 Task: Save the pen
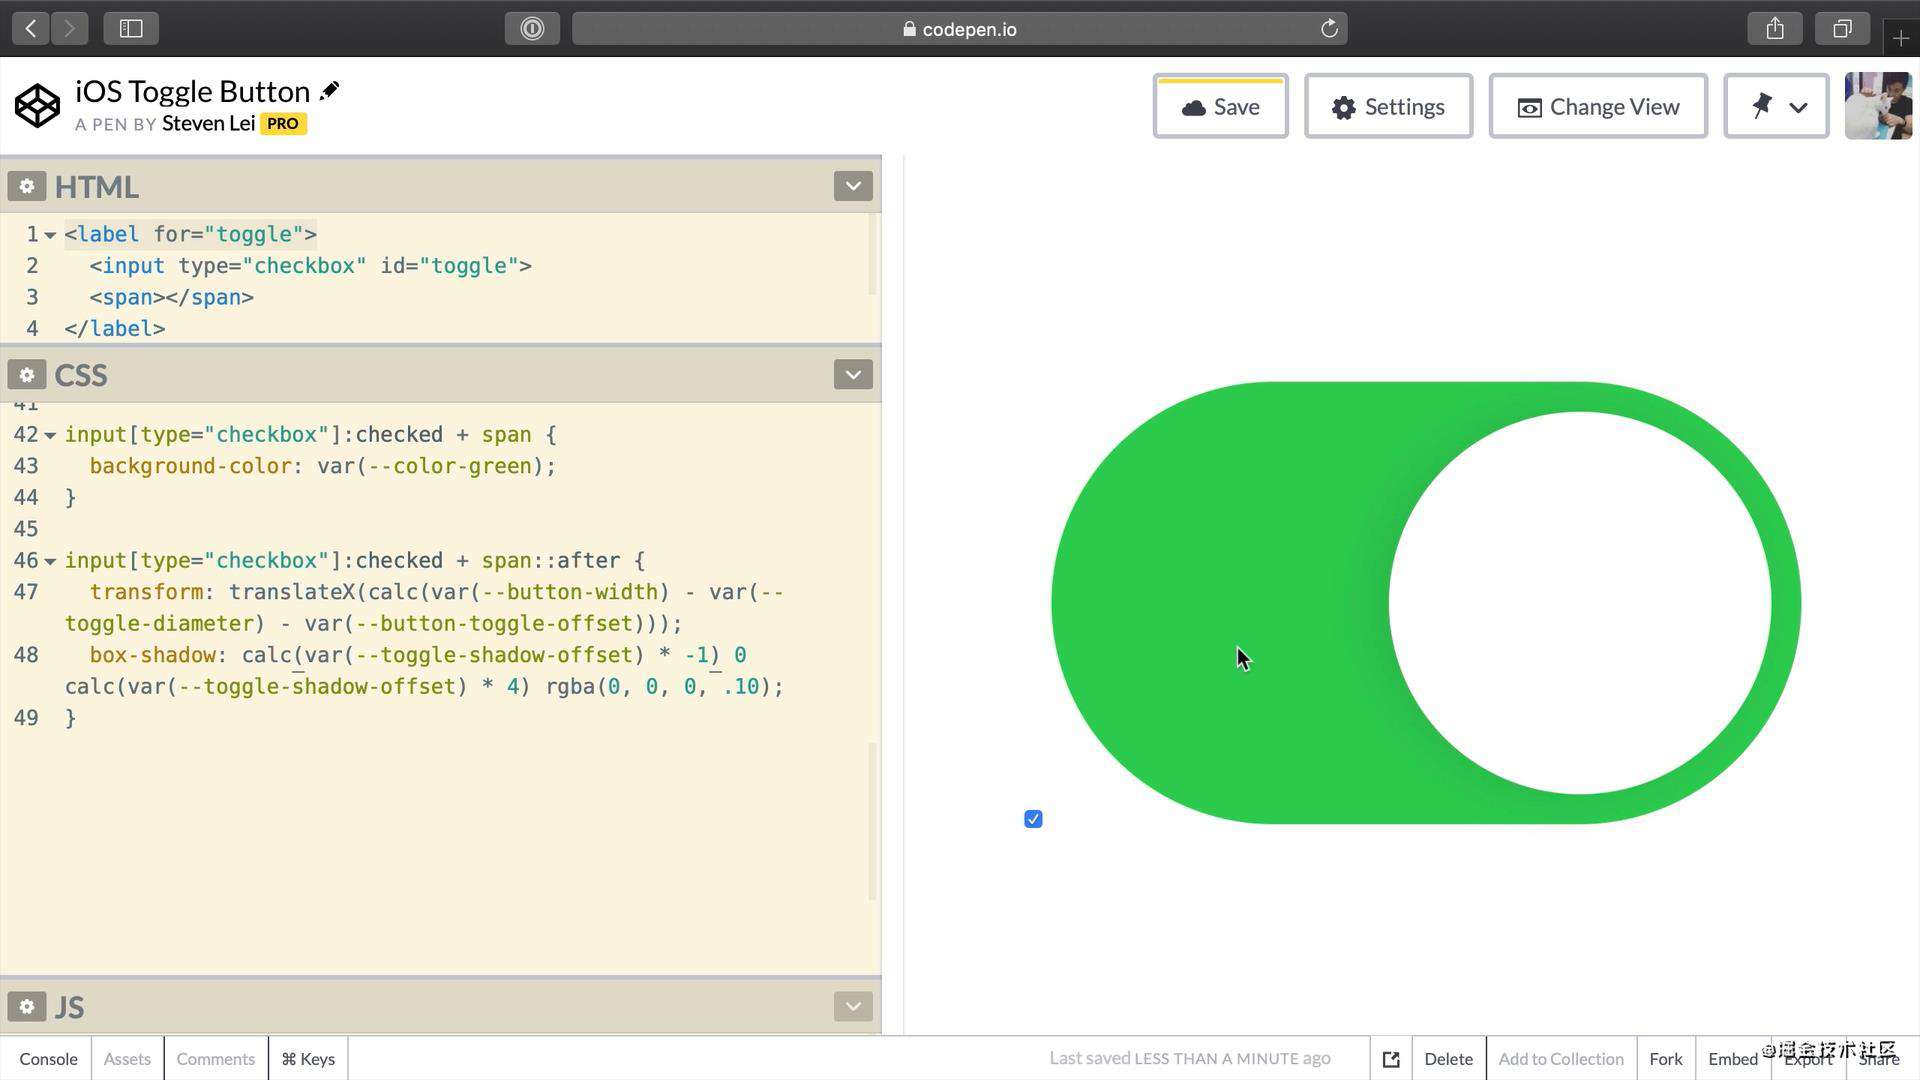pyautogui.click(x=1221, y=106)
